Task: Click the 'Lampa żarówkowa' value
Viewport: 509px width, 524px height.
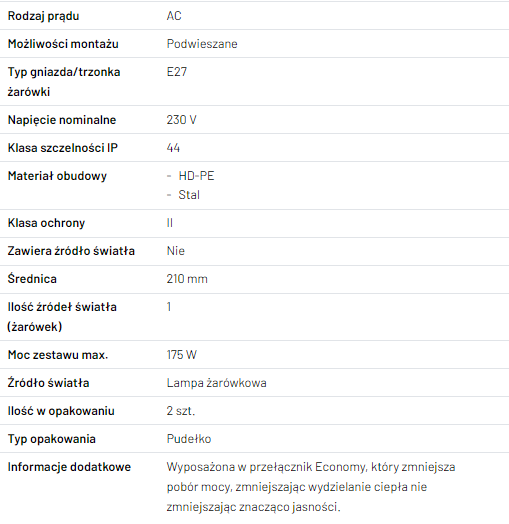Action: click(217, 383)
